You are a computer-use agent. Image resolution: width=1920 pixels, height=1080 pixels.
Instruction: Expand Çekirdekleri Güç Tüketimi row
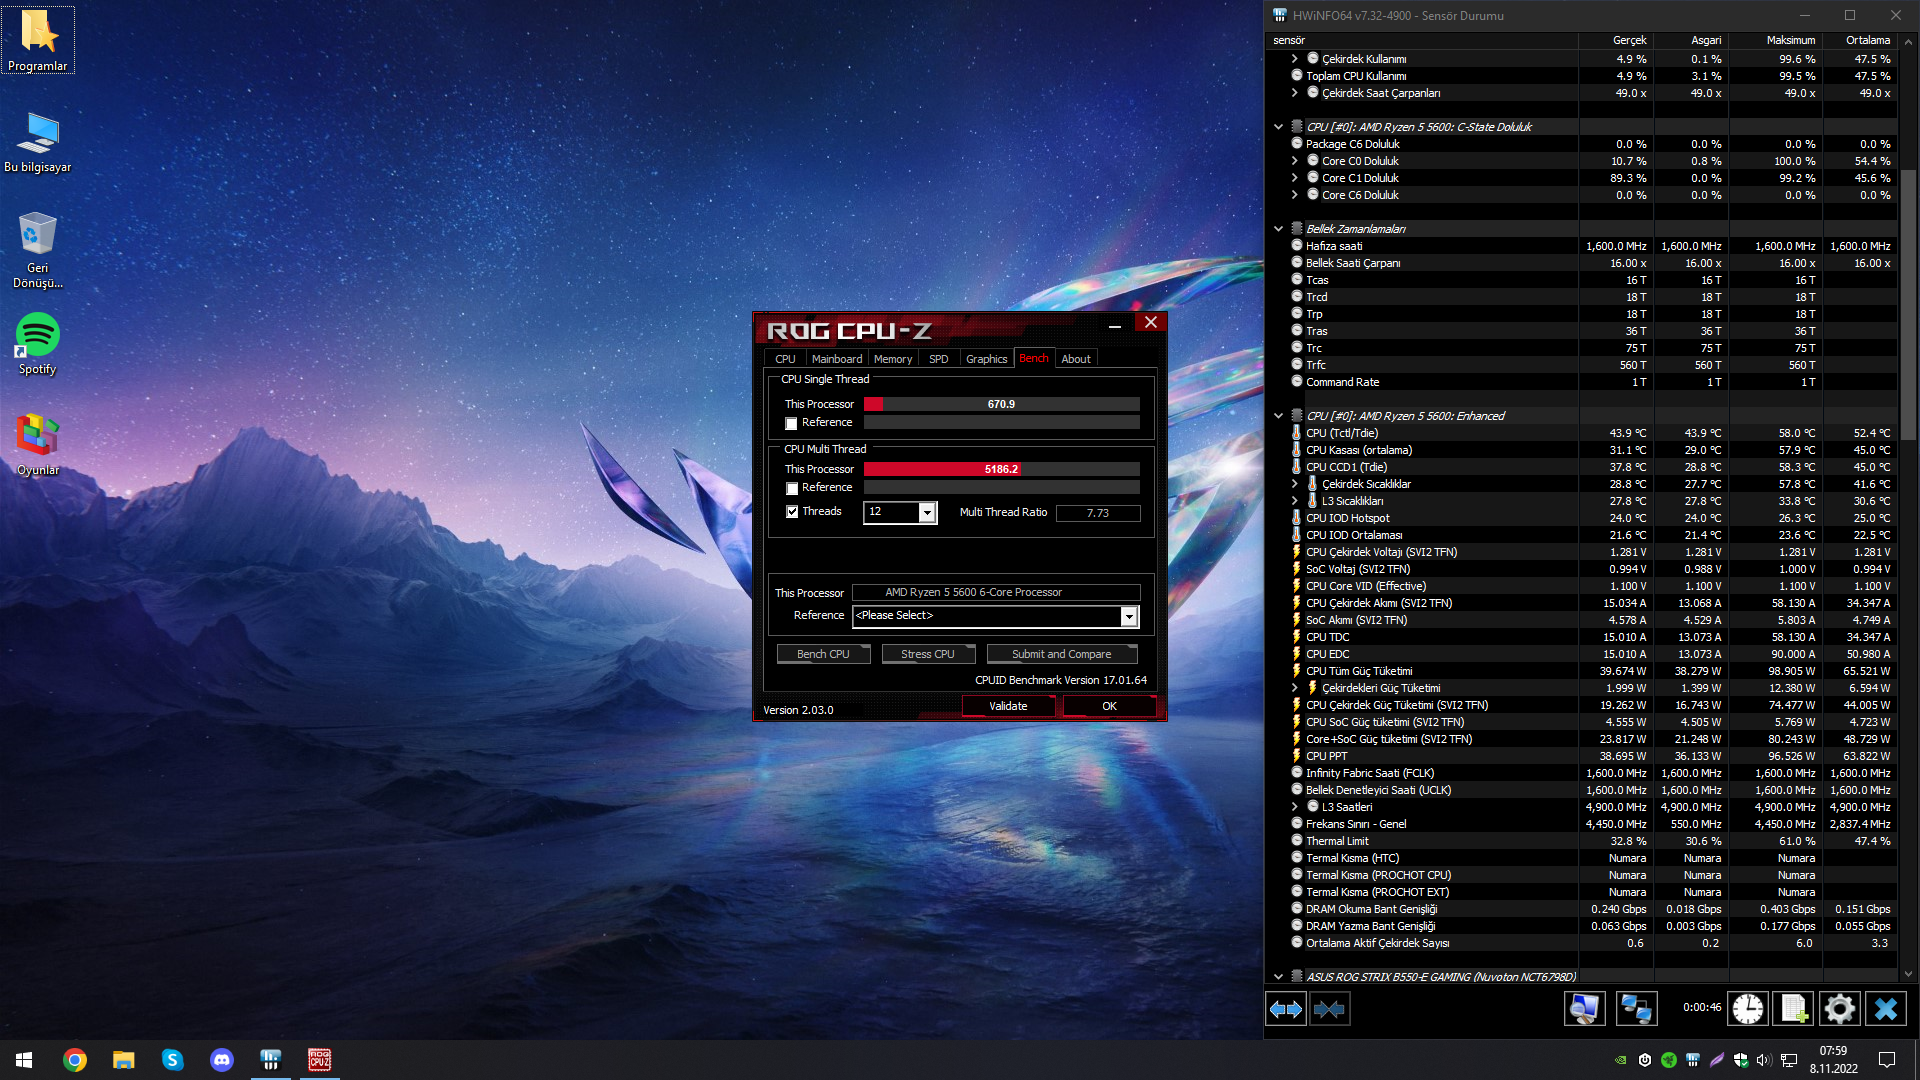(1294, 688)
